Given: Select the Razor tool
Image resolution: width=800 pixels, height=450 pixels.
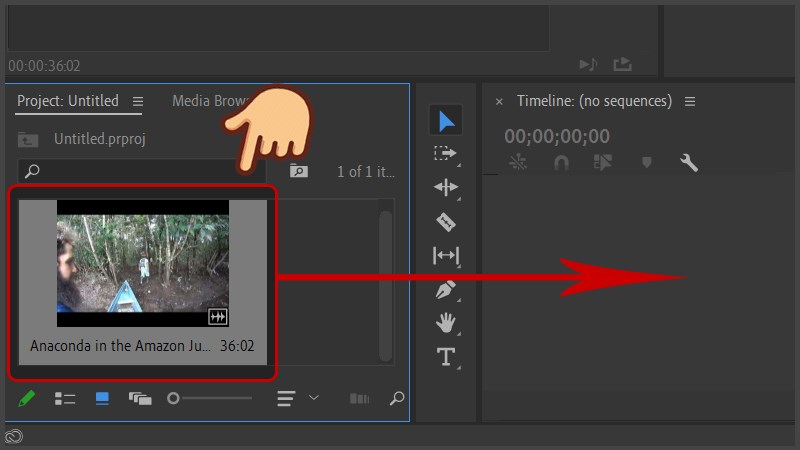Looking at the screenshot, I should 446,222.
